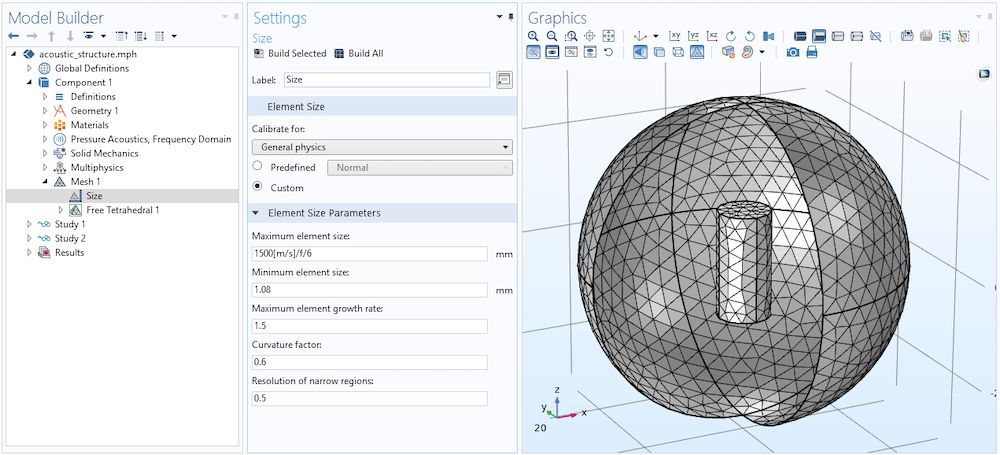Click the rotate view counterclockwise icon
The image size is (1000, 455).
click(x=750, y=36)
